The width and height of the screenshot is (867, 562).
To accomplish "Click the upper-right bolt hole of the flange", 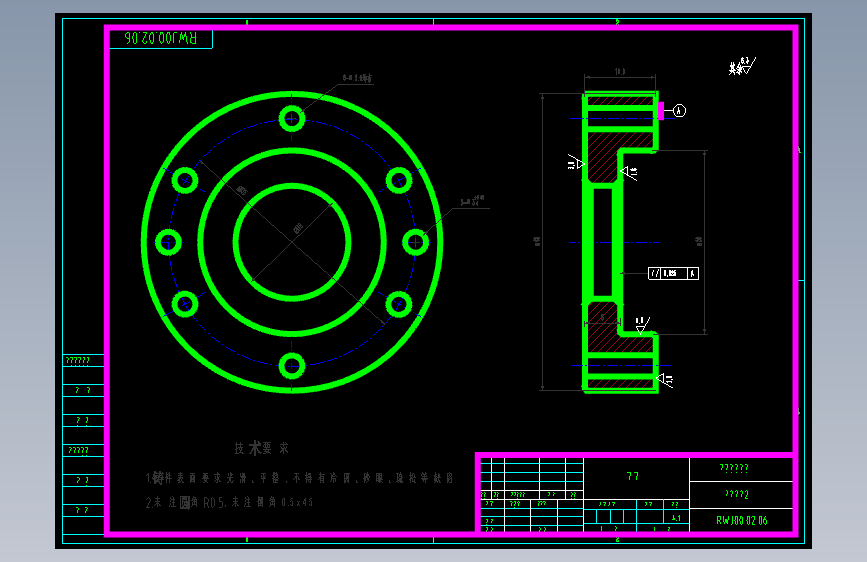I will (399, 180).
